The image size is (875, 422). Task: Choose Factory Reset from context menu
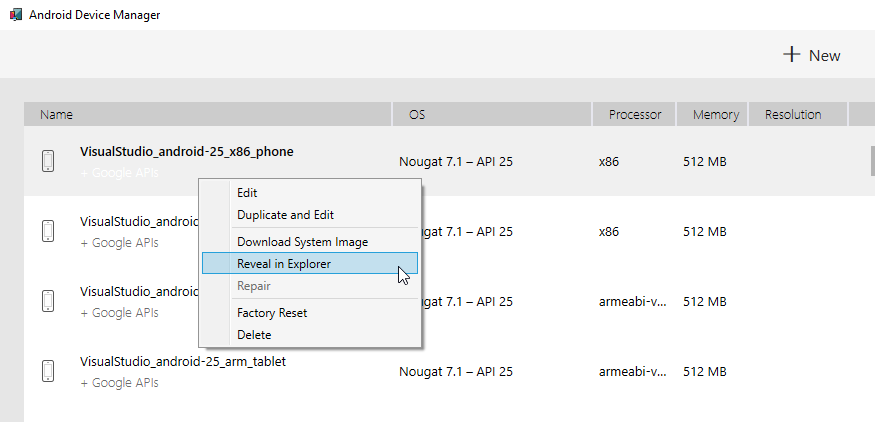click(x=310, y=313)
